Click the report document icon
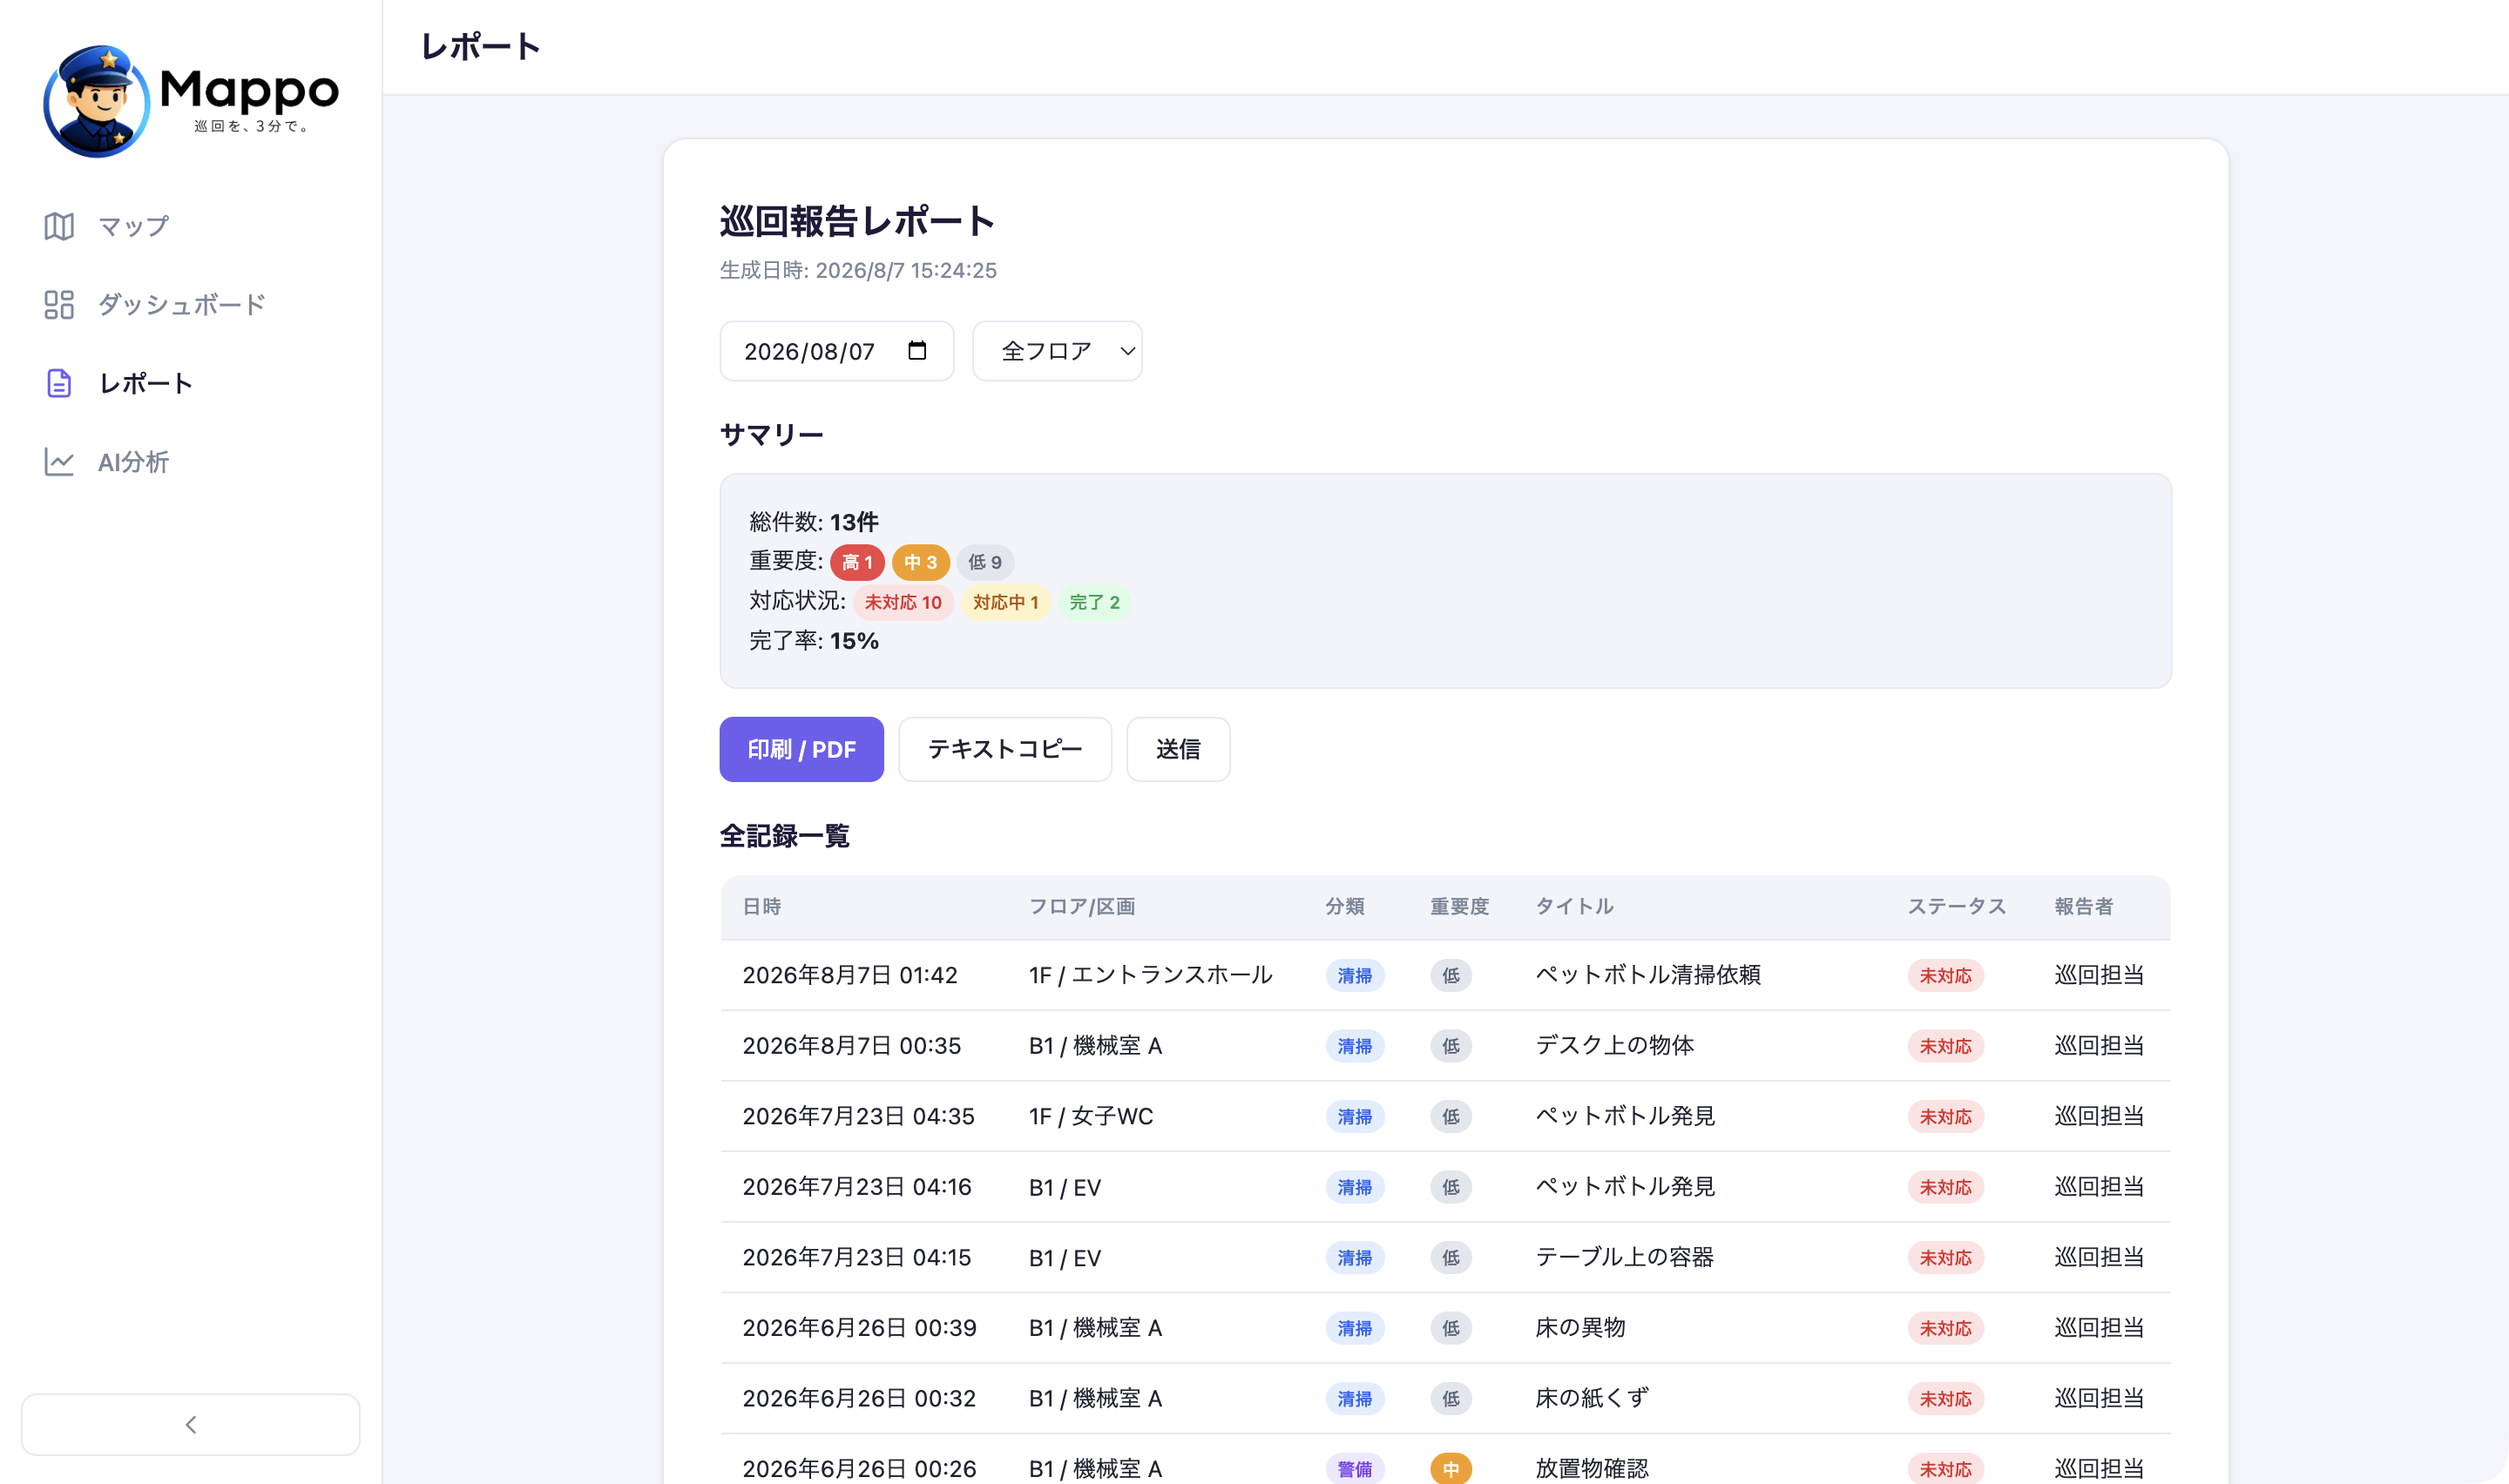 [x=59, y=383]
